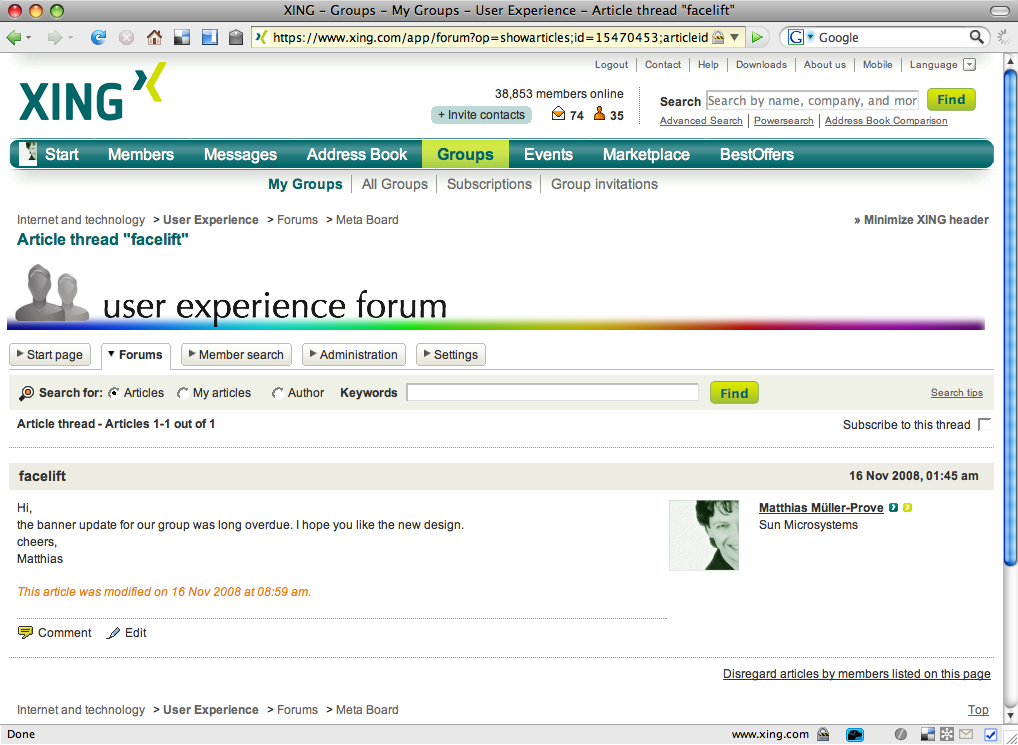
Task: Click the vertical scrollbar thumb
Action: tap(1010, 316)
